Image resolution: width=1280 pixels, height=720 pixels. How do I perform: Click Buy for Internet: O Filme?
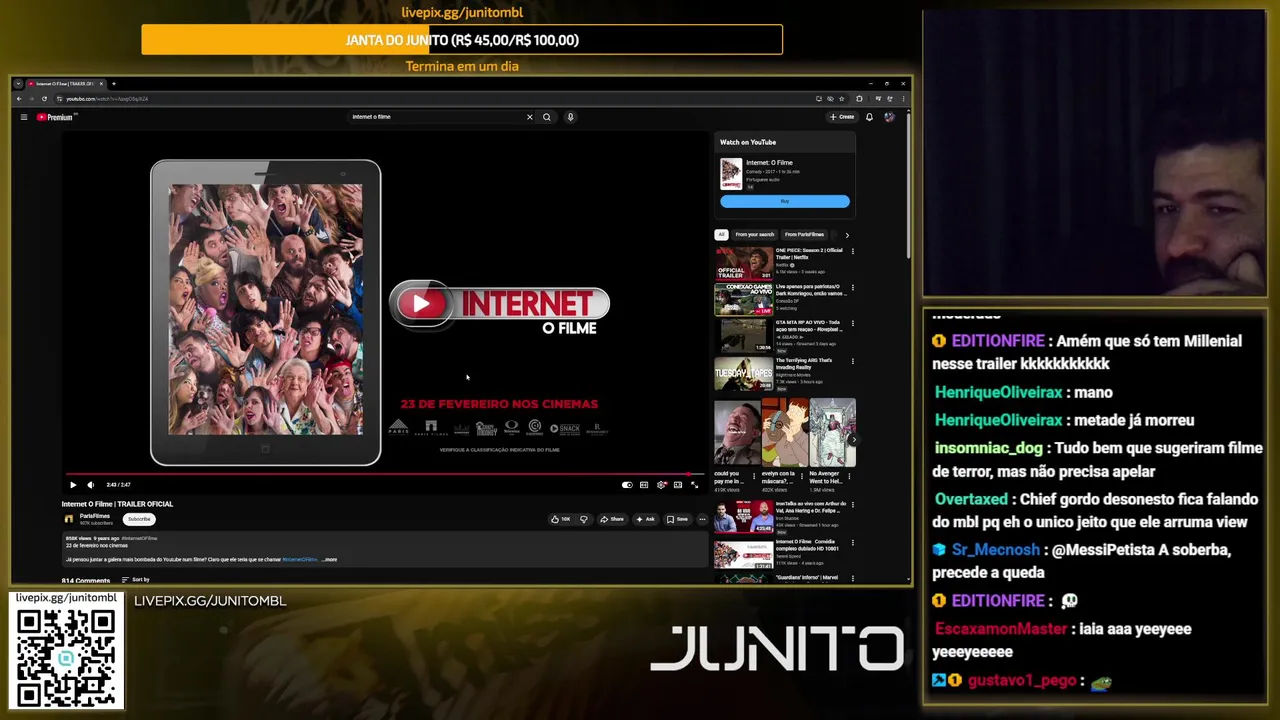[785, 201]
